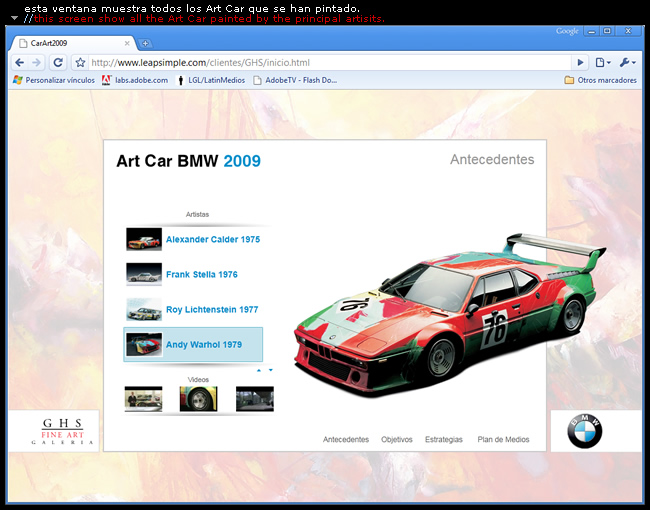650x510 pixels.
Task: Reload the page with the refresh icon
Action: coord(58,62)
